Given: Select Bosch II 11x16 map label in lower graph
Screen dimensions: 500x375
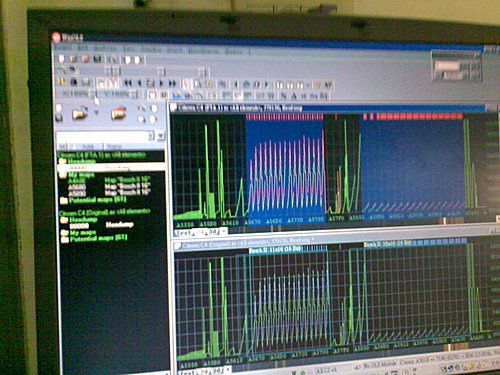Looking at the screenshot, I should (276, 250).
